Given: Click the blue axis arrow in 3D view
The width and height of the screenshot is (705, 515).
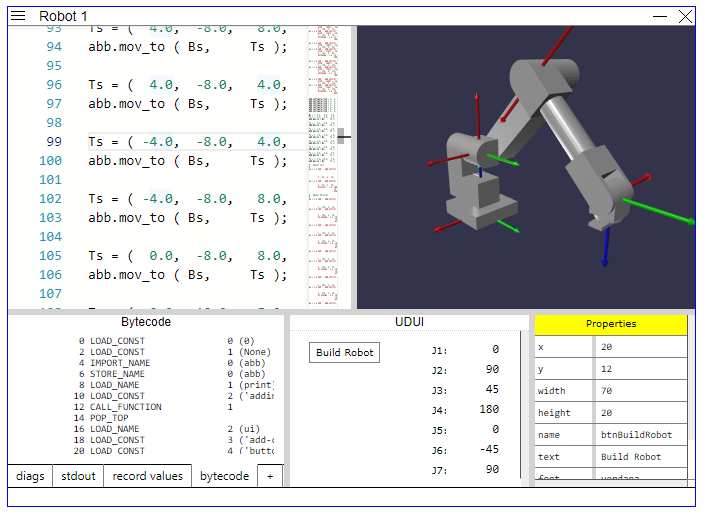Looking at the screenshot, I should pos(606,246).
